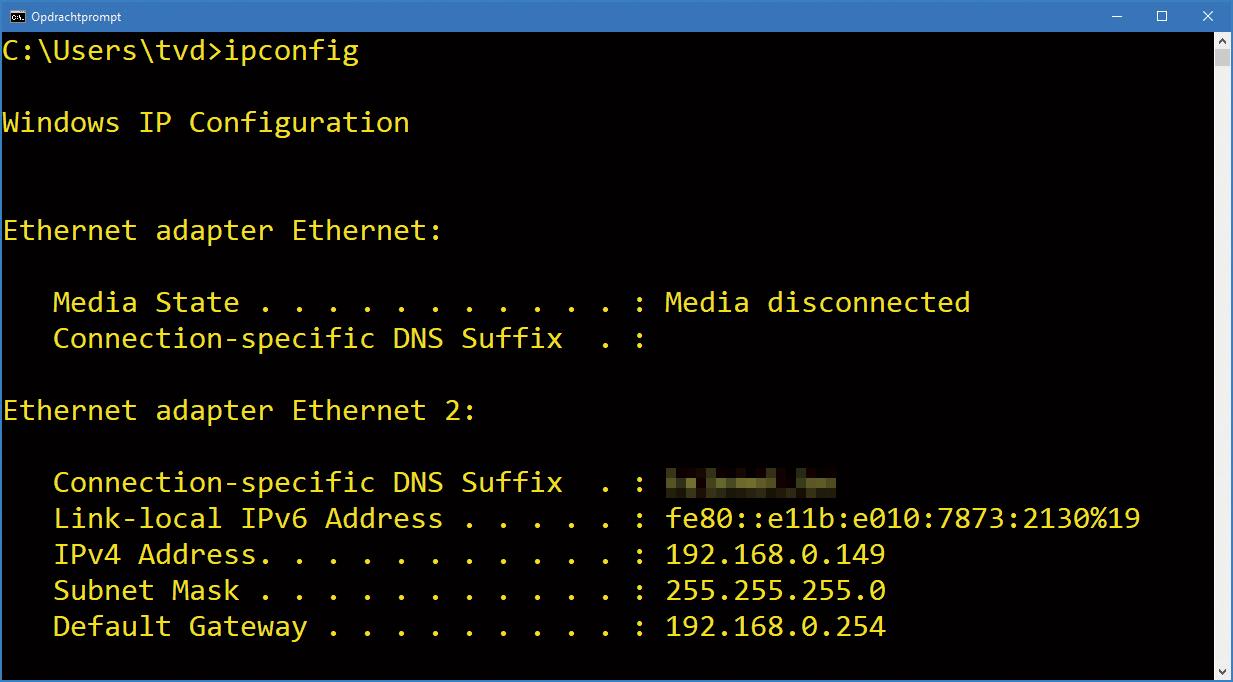Screen dimensions: 1233x682
Task: Open the Opdrachtprompt system menu icon
Action: tap(17, 16)
